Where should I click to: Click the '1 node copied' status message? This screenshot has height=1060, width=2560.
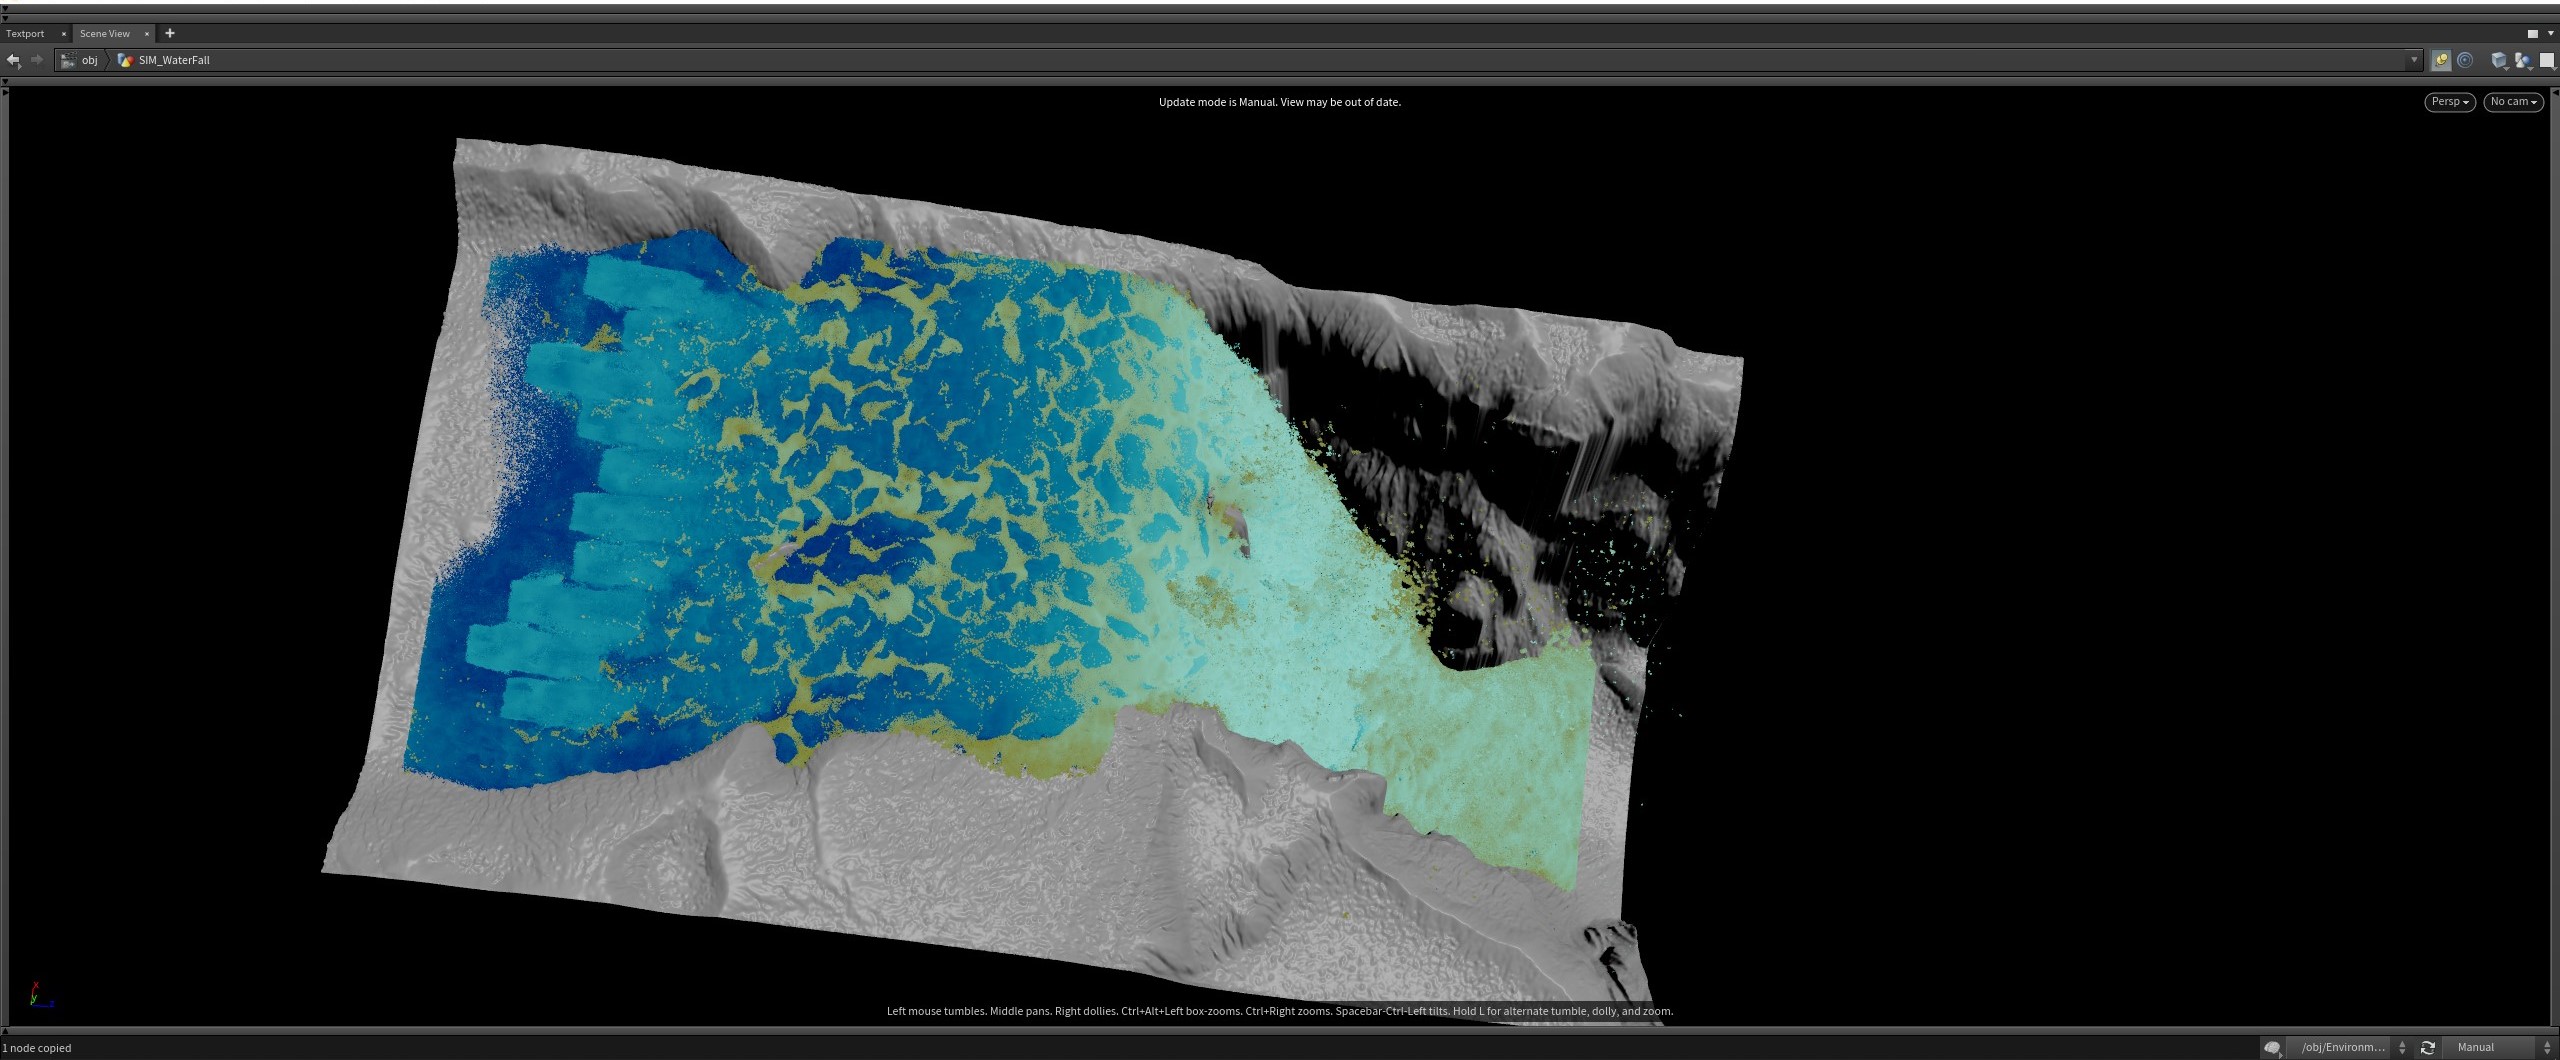pyautogui.click(x=37, y=1048)
